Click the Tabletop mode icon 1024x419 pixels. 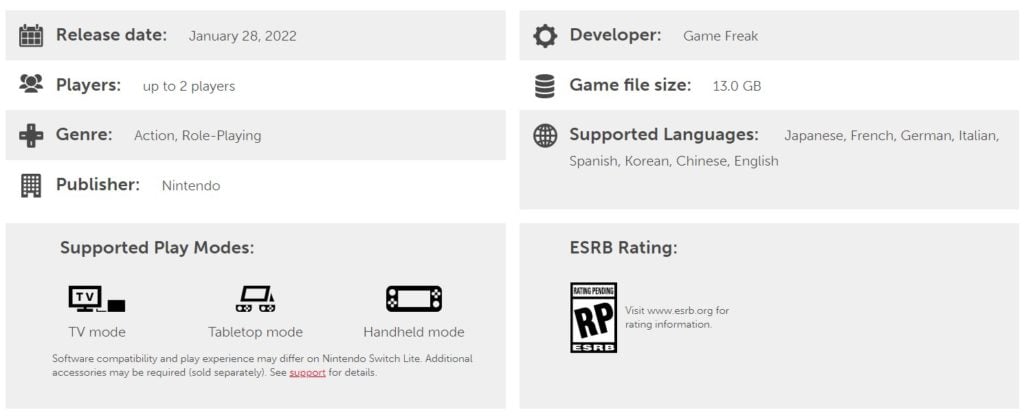pyautogui.click(x=255, y=299)
